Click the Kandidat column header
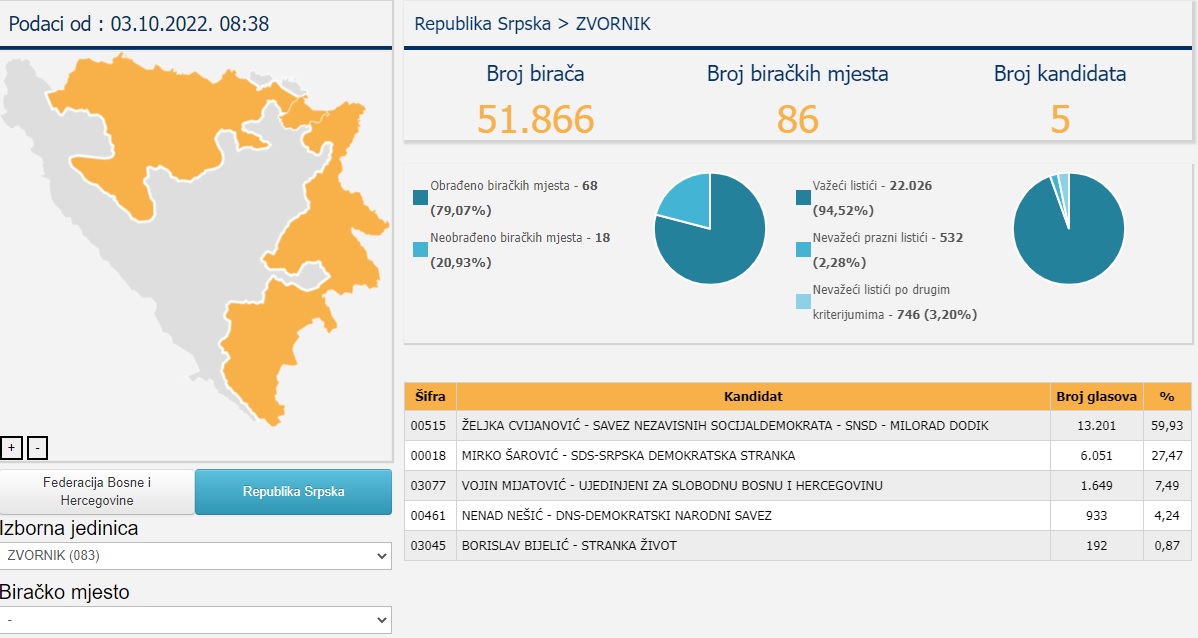This screenshot has width=1198, height=638. 753,396
